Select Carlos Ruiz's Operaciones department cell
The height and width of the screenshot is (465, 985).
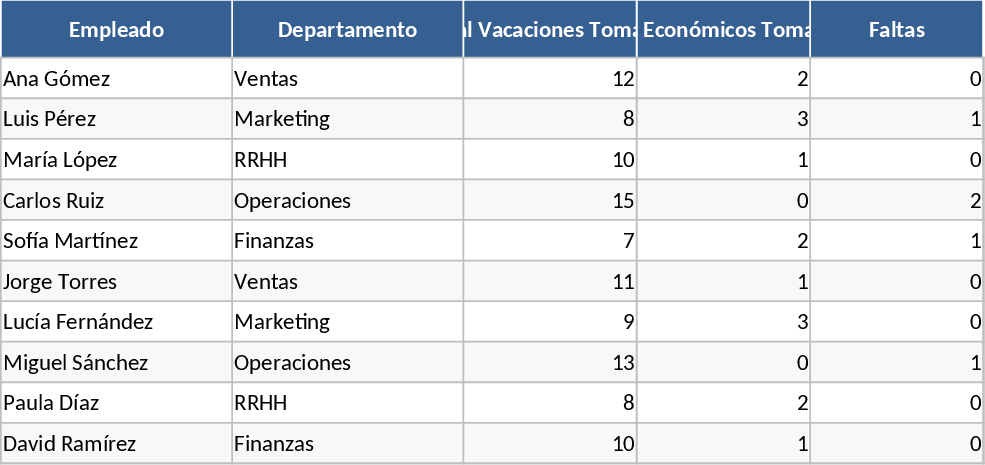point(347,201)
